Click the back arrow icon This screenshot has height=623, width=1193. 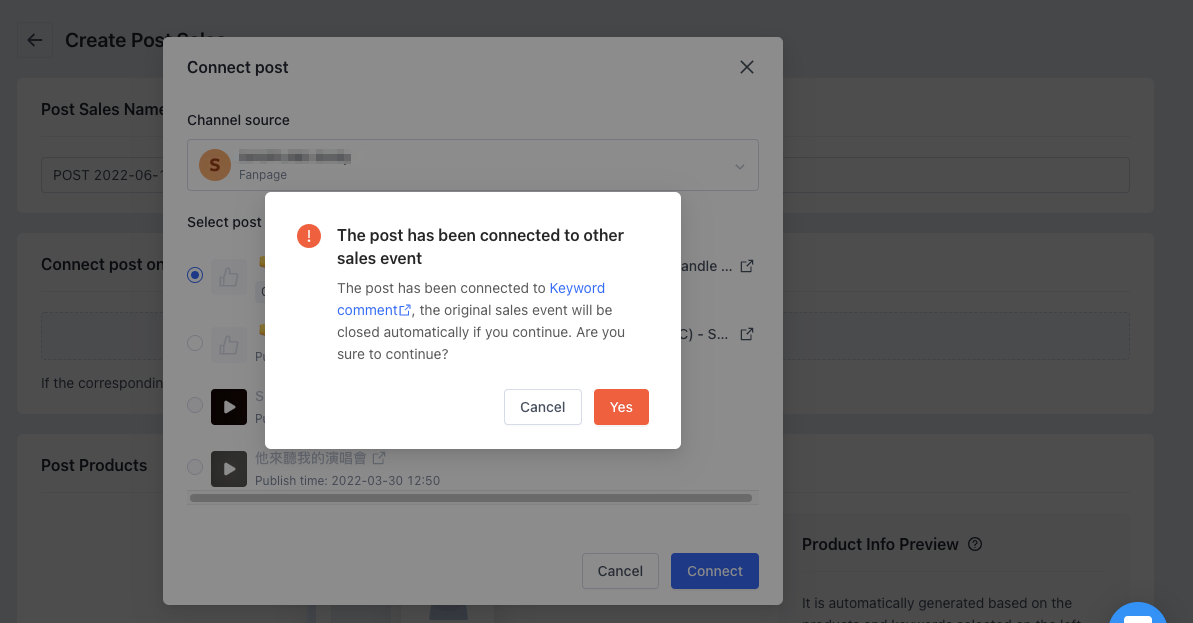click(35, 41)
